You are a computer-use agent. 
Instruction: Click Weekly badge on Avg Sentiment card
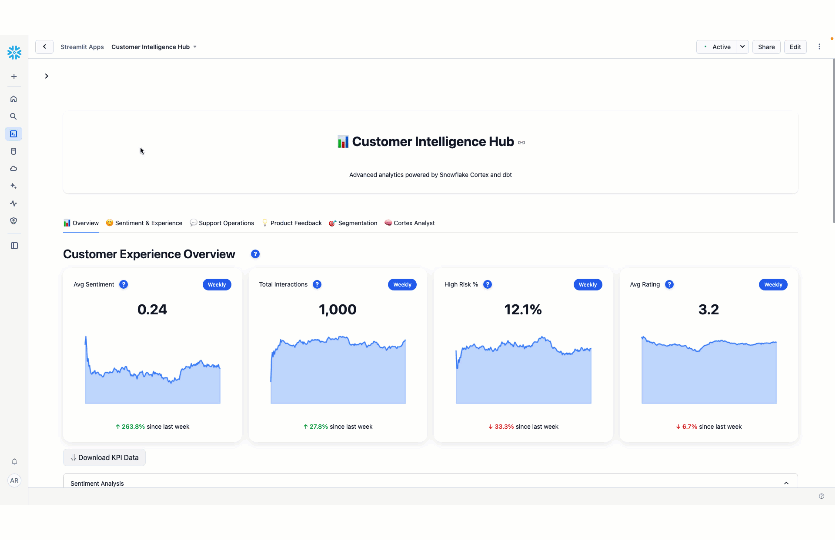[x=217, y=284]
